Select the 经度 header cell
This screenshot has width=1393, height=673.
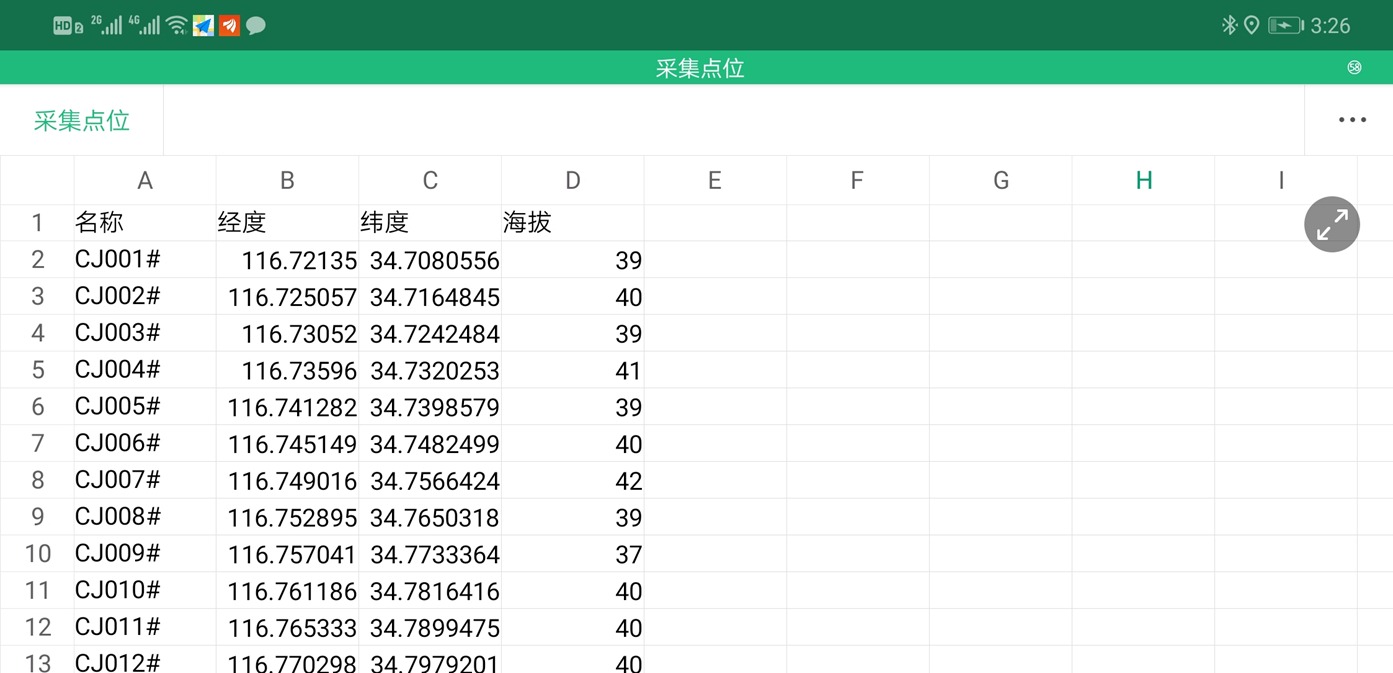click(287, 223)
